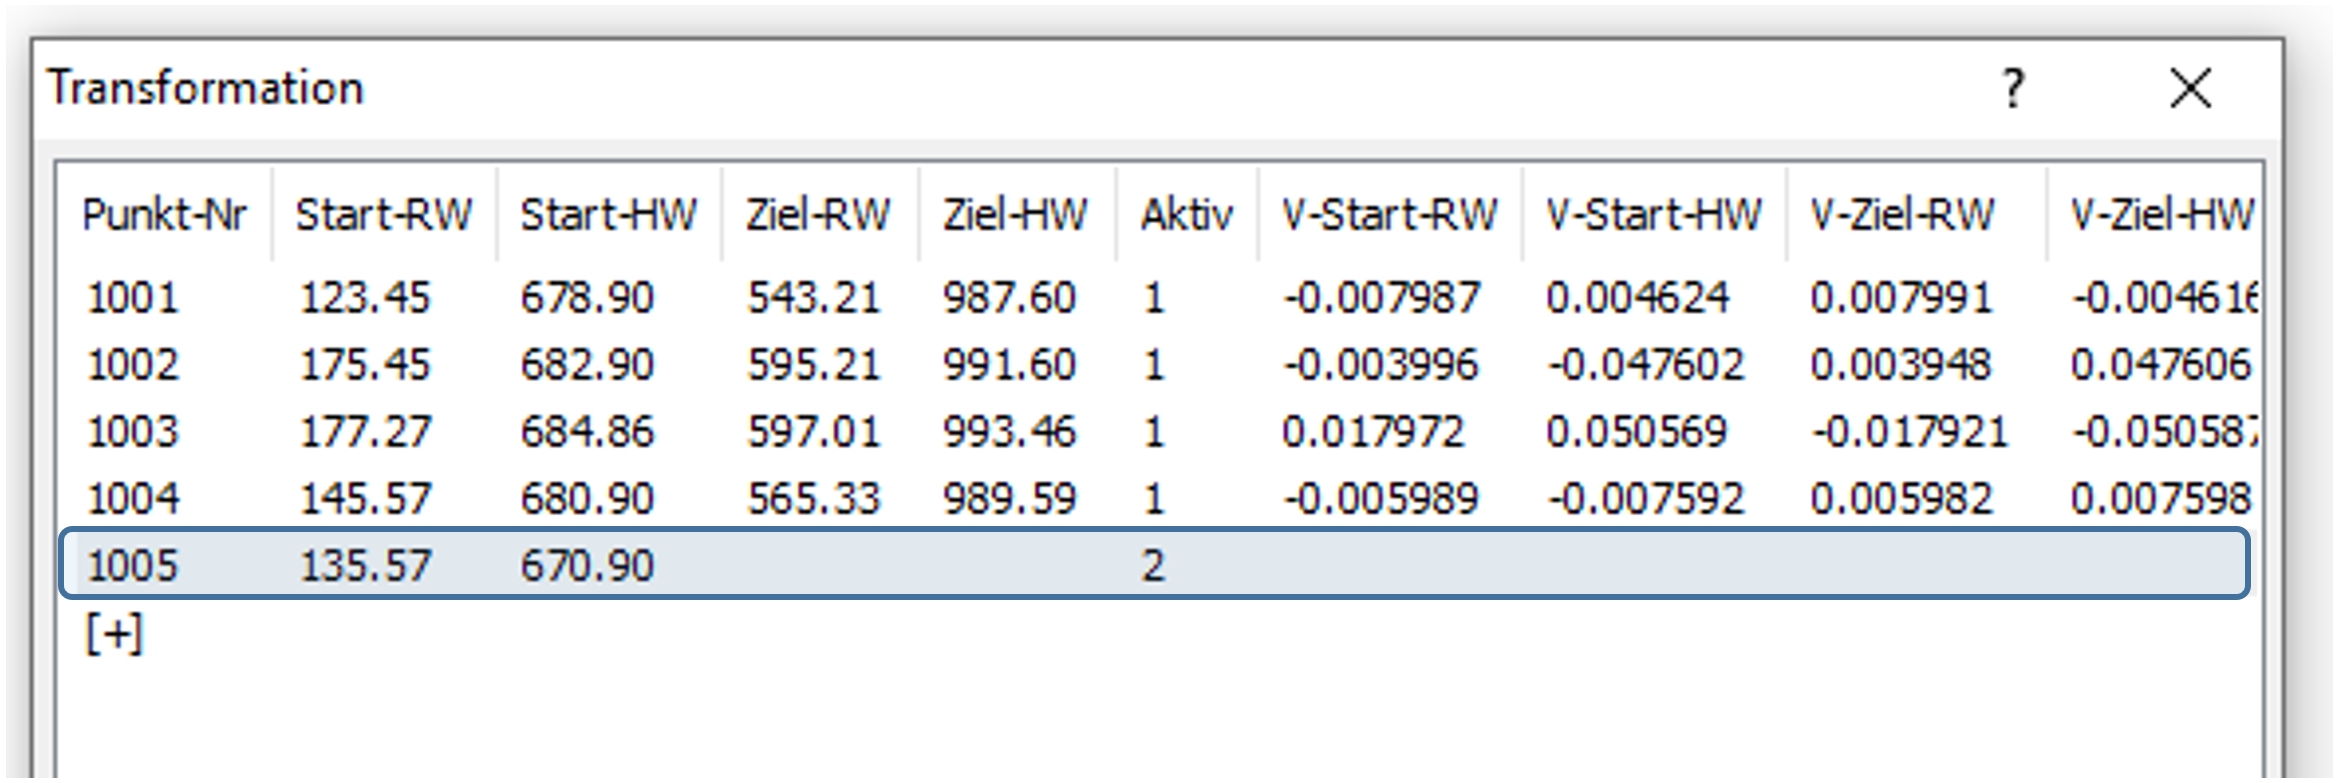Edit the empty Ziel-HW cell of point 1005

1014,566
